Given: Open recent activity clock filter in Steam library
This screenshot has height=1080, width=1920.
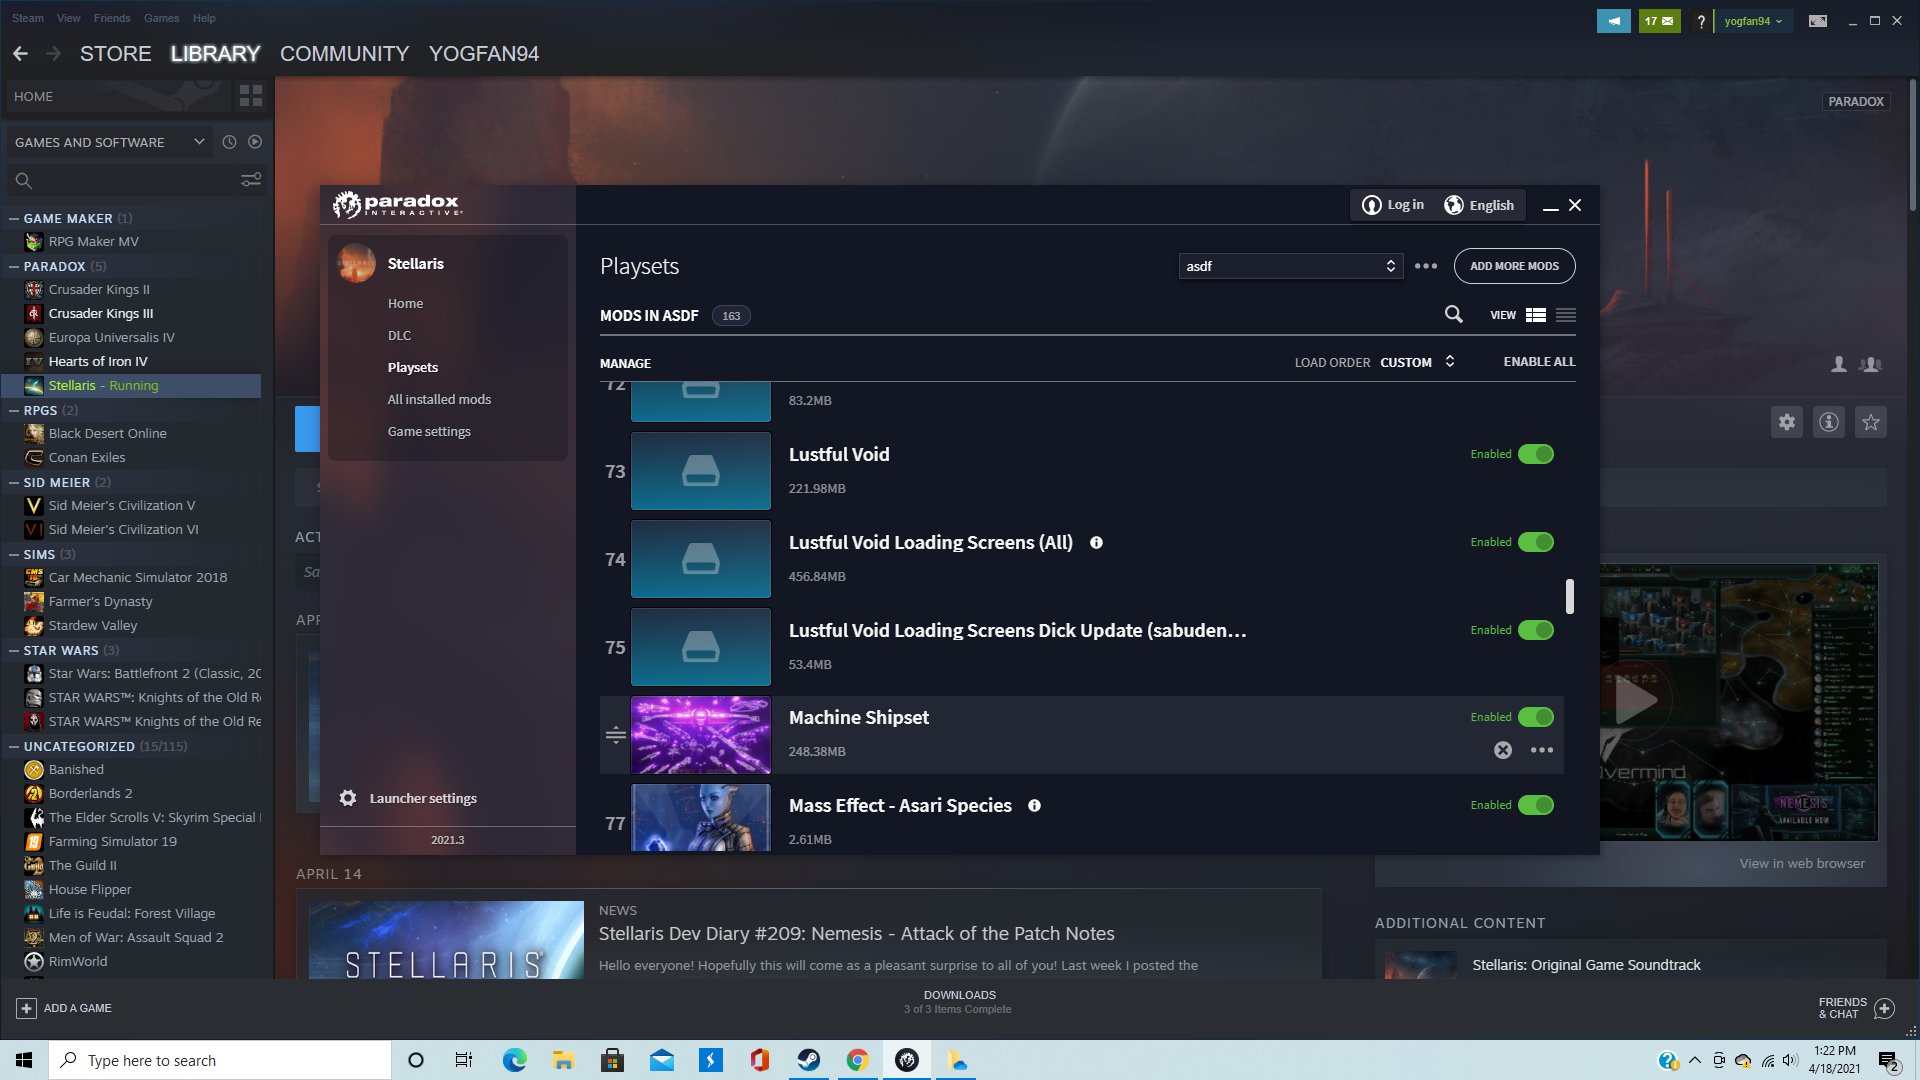Looking at the screenshot, I should 229,142.
